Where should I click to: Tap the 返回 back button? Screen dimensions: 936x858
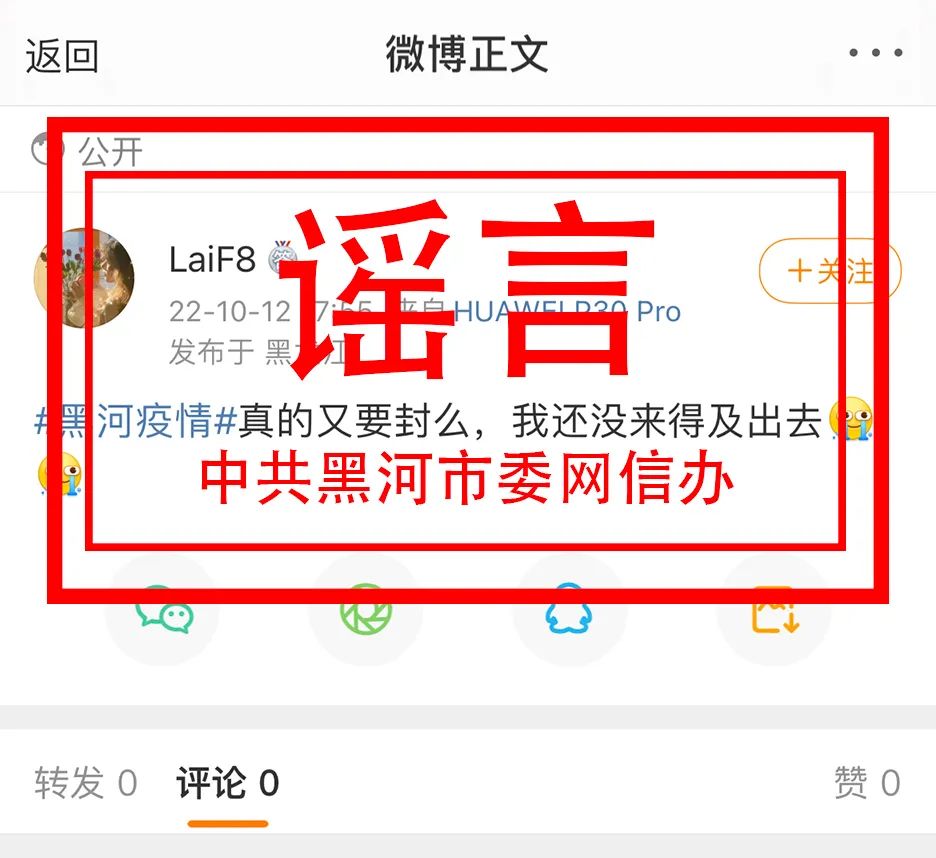coord(62,56)
